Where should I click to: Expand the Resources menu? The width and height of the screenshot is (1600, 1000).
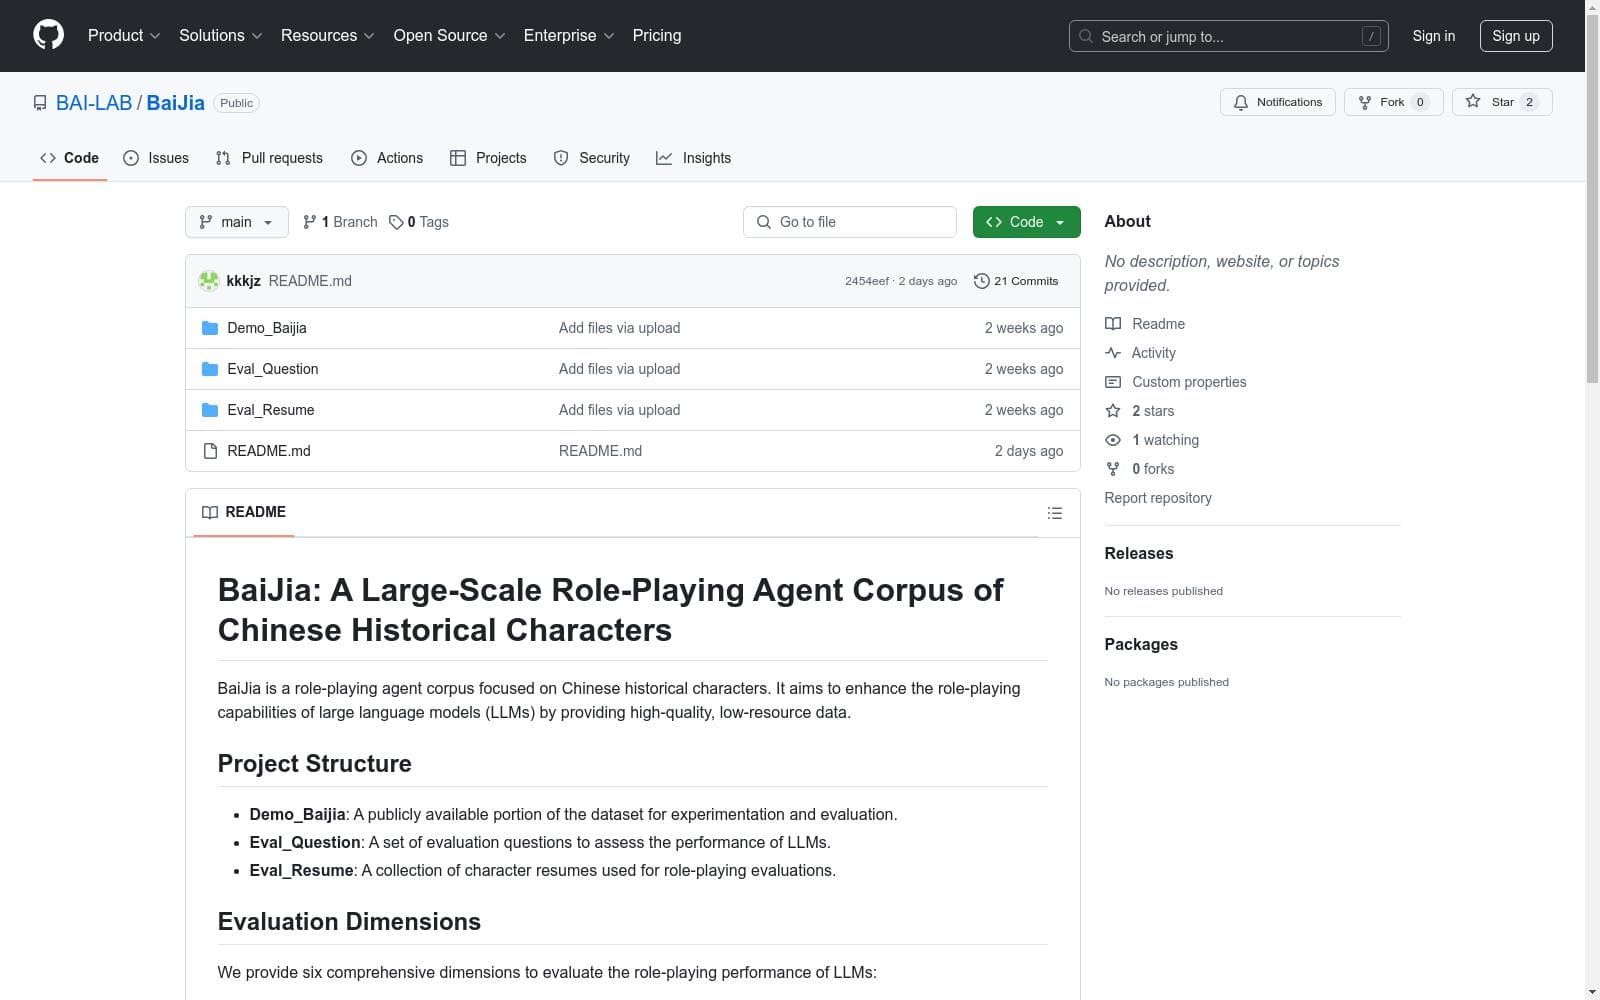coord(327,35)
